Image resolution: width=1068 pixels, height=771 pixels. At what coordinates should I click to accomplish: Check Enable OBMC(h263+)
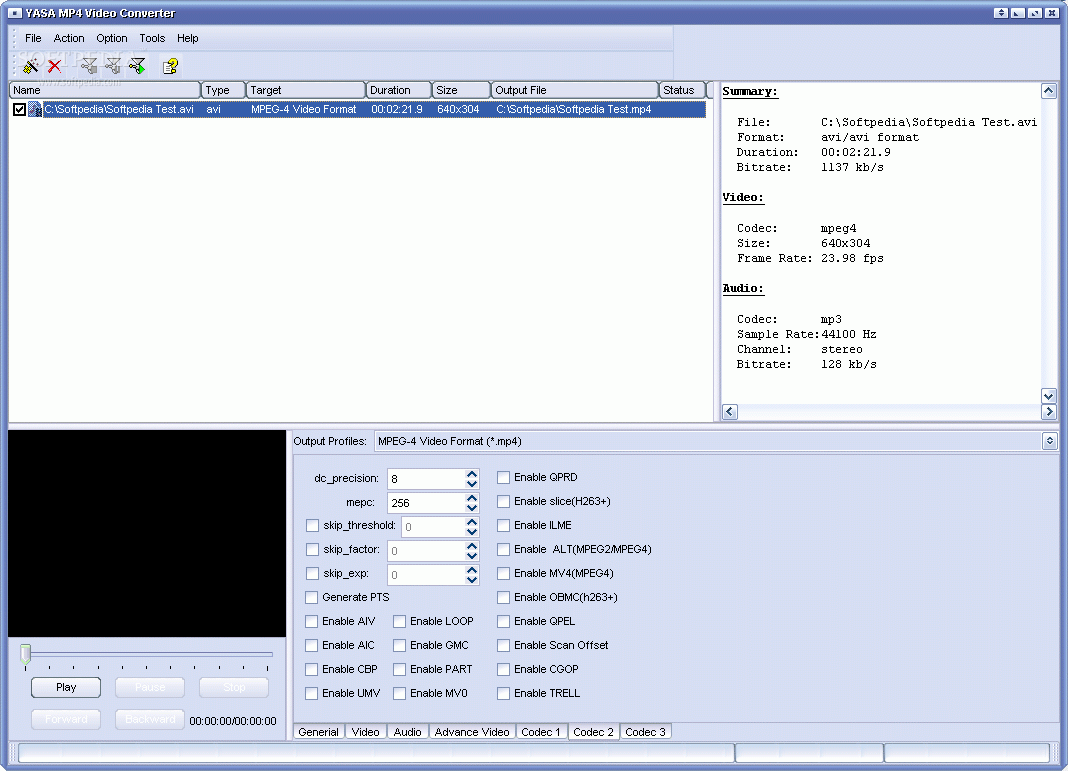point(503,597)
